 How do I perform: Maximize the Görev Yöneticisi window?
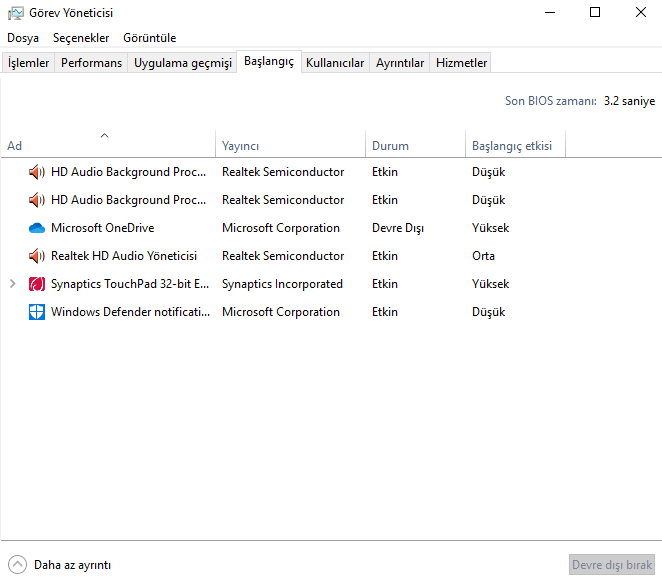(x=595, y=13)
